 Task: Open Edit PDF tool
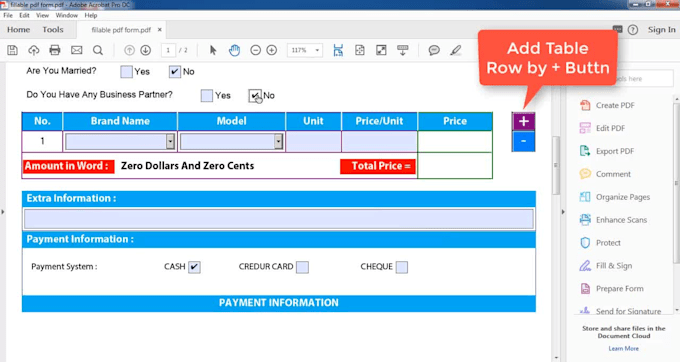[602, 128]
